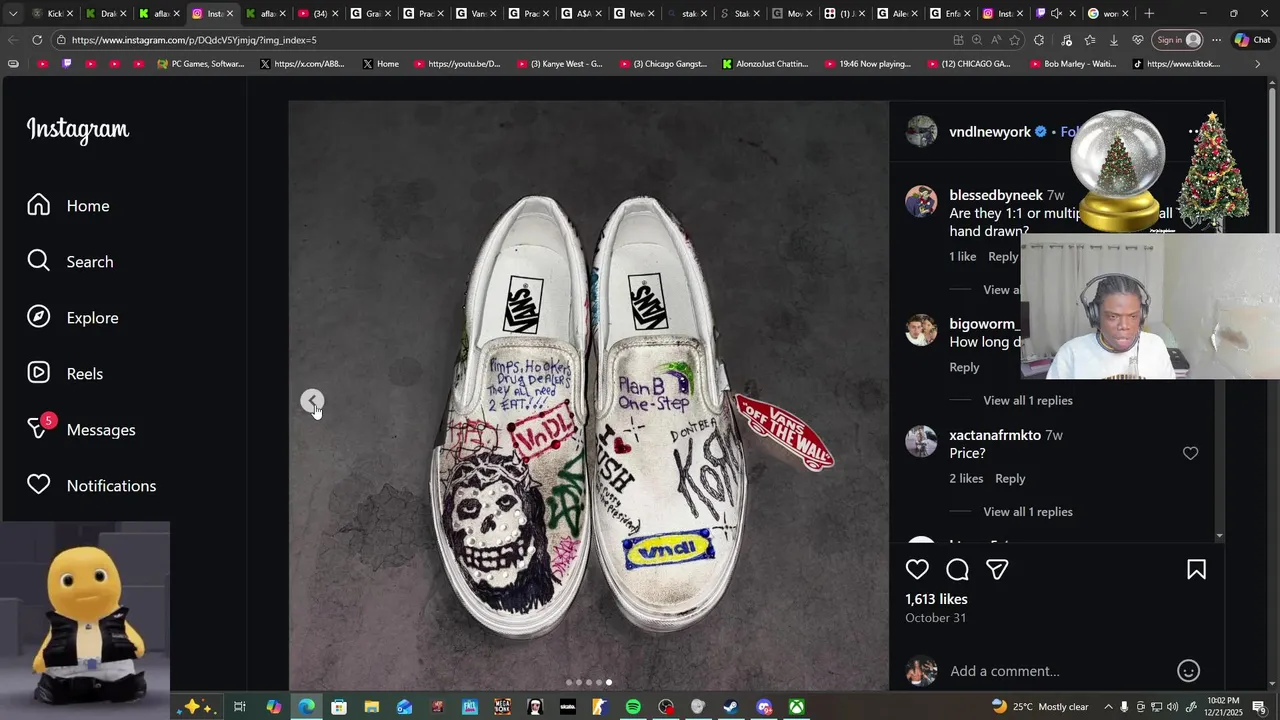Open the Search panel in Instagram sidebar

70,262
